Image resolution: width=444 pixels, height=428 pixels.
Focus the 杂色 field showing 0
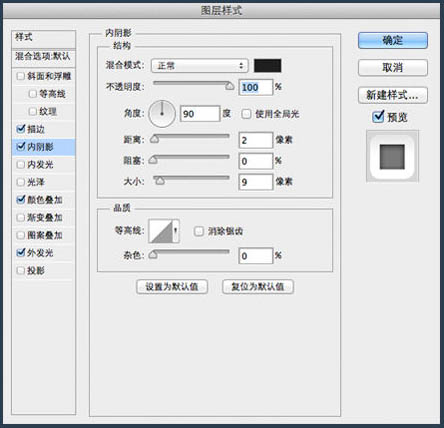(x=256, y=256)
